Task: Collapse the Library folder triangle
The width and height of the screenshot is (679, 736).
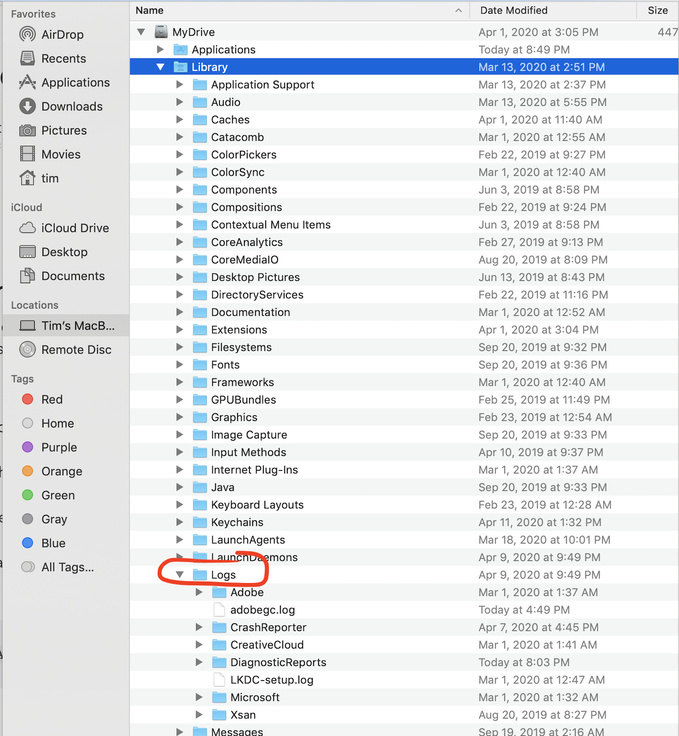Action: click(160, 67)
